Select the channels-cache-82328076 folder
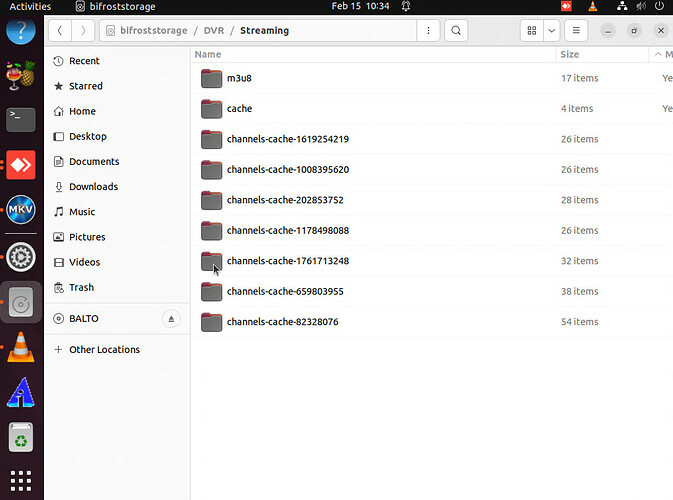This screenshot has width=673, height=500. click(282, 322)
